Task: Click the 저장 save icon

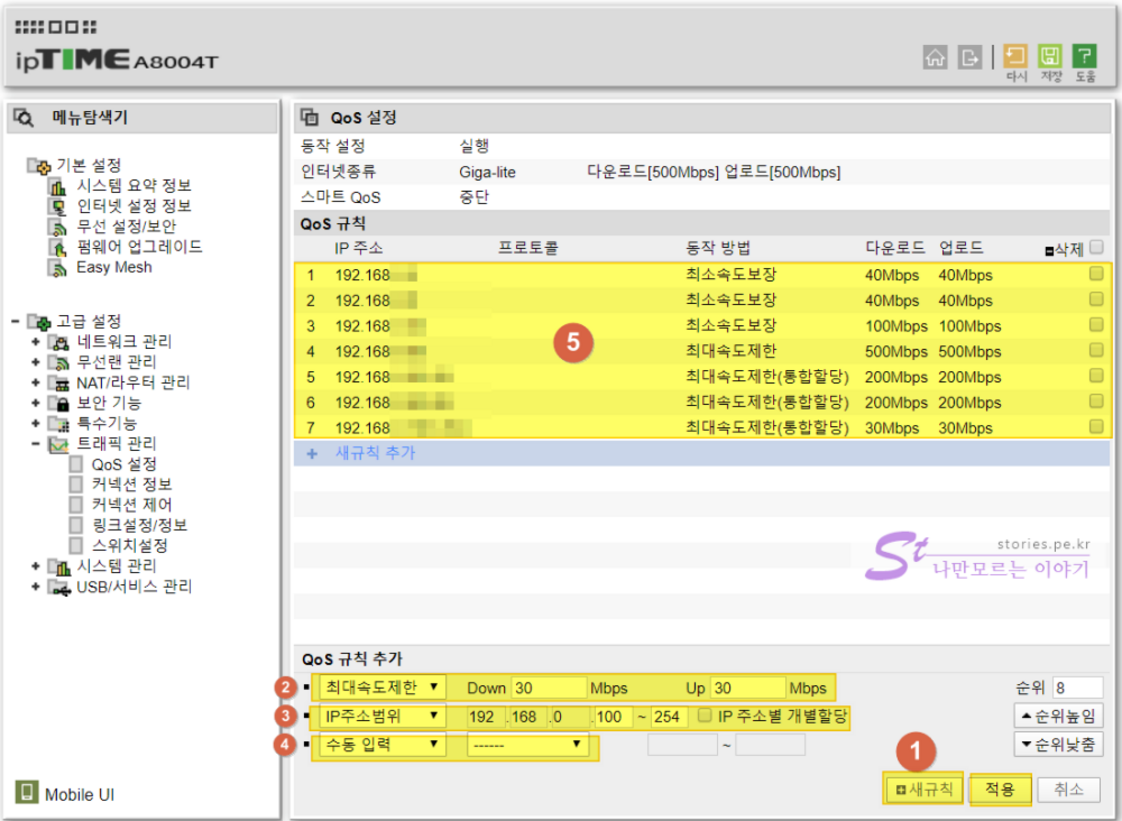Action: 1050,56
